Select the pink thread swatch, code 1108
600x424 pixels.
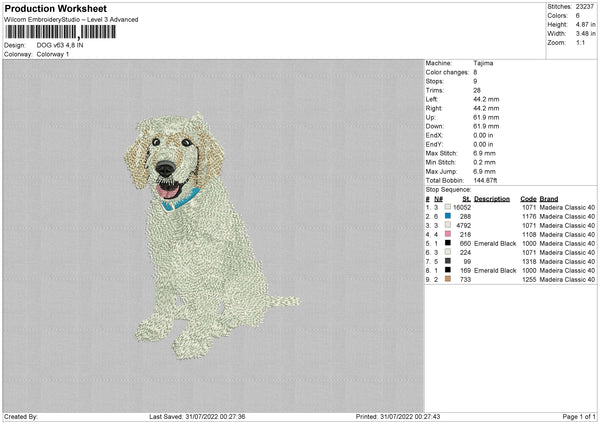(x=446, y=233)
